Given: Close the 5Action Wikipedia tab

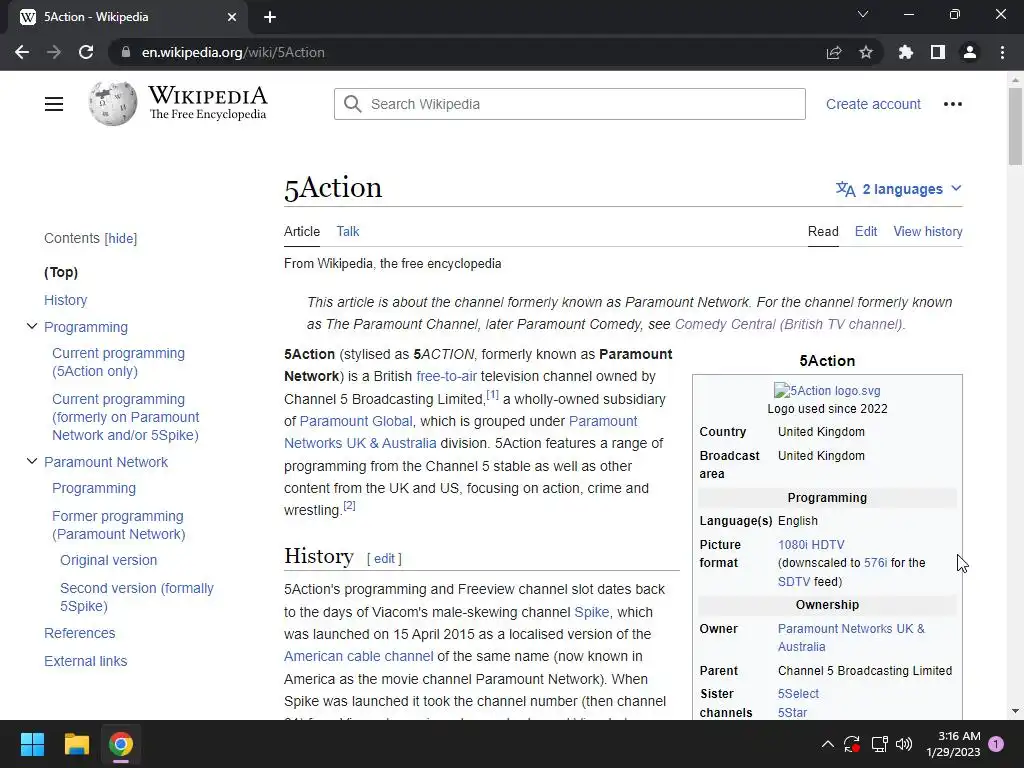Looking at the screenshot, I should coord(232,17).
